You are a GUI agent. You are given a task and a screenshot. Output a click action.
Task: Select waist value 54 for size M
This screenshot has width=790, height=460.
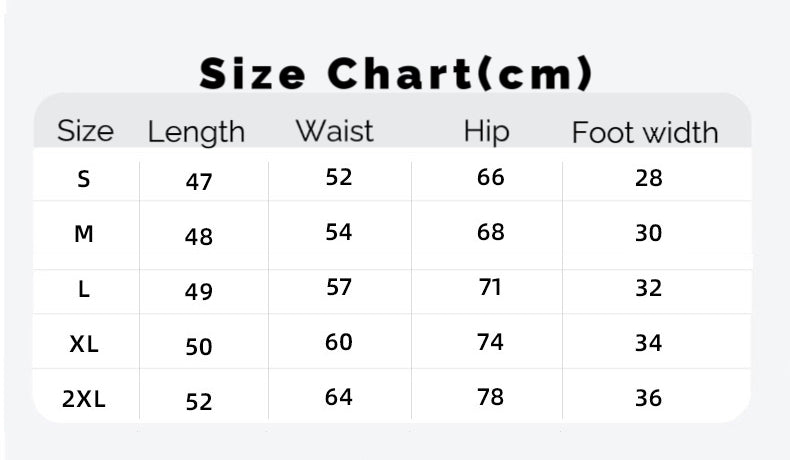point(339,232)
